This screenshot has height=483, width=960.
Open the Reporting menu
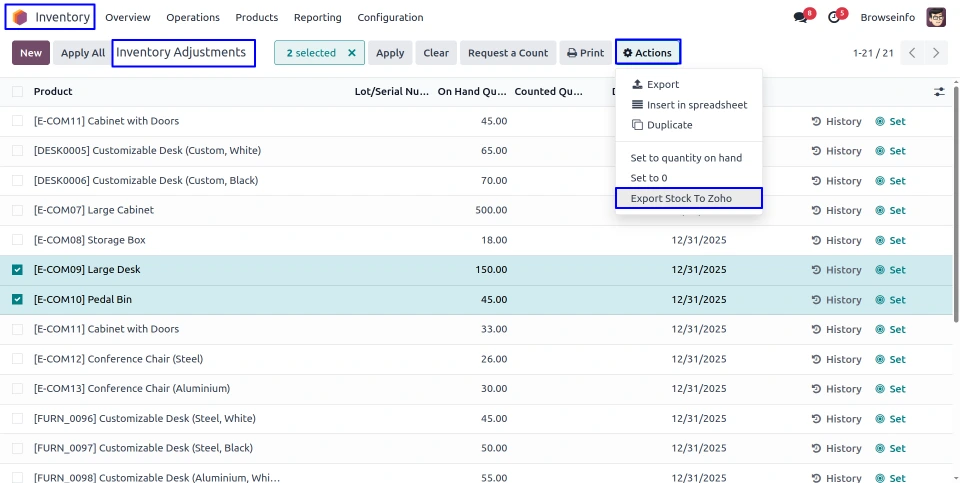click(317, 18)
